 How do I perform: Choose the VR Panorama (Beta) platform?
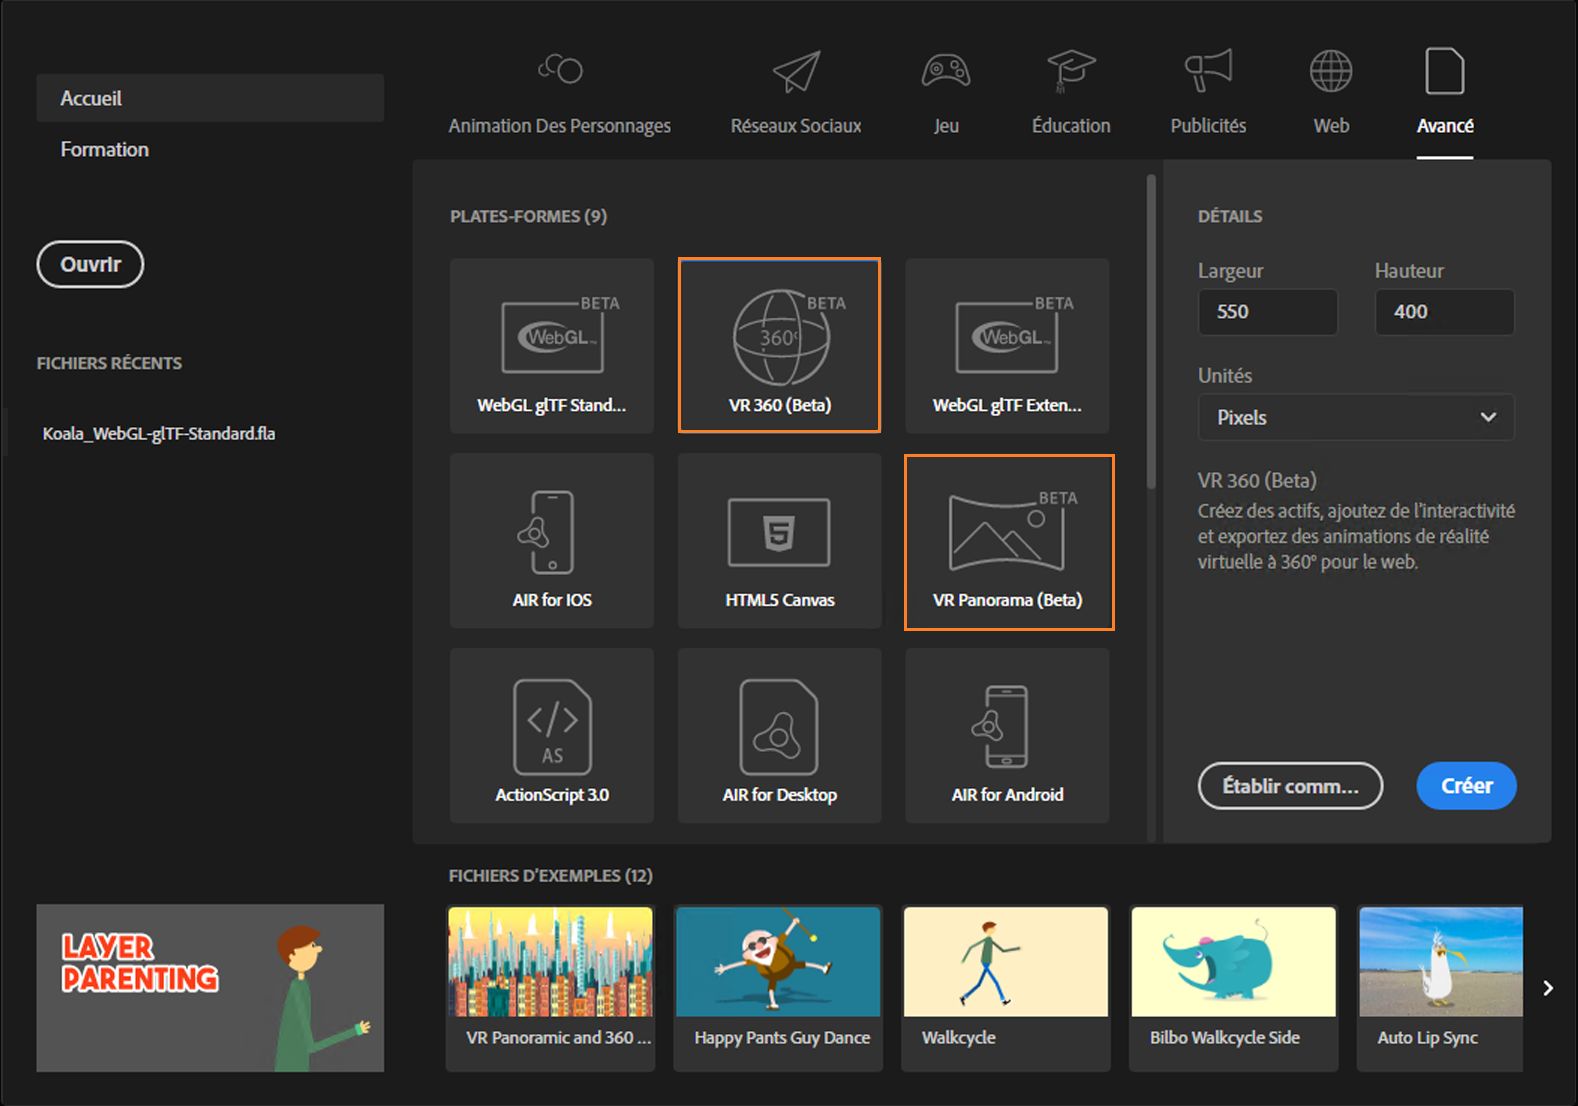(1009, 542)
